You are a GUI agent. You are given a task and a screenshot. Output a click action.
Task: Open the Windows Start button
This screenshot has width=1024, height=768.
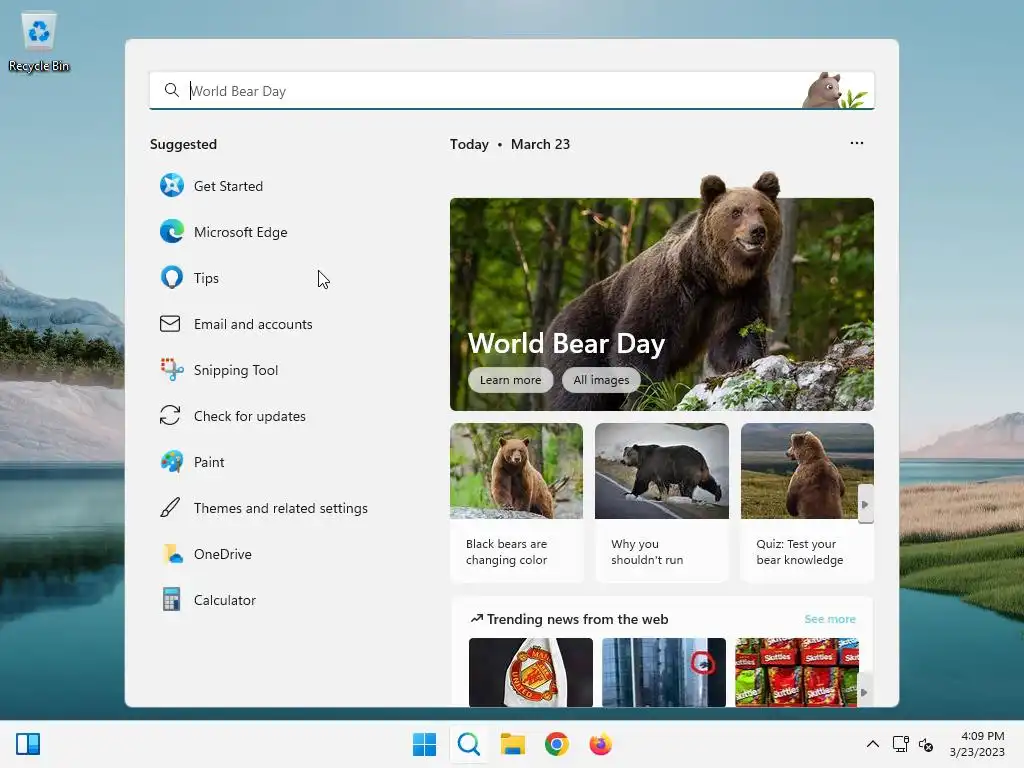point(424,744)
